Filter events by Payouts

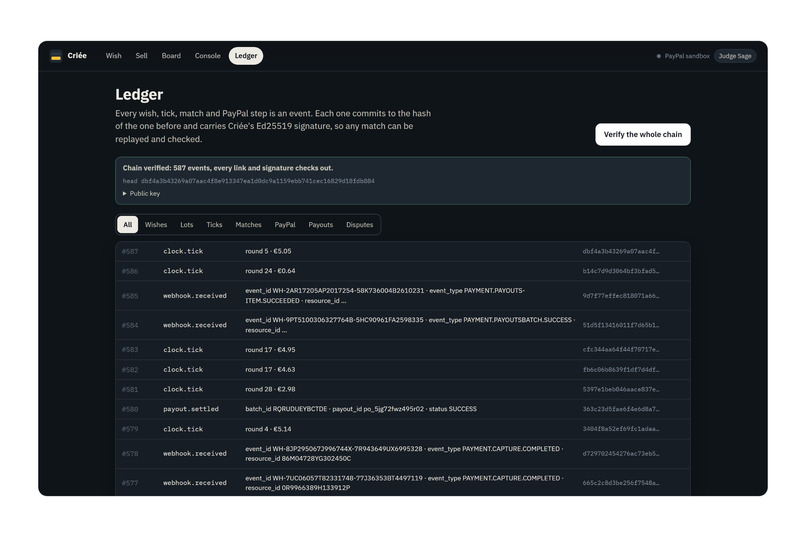(x=321, y=225)
